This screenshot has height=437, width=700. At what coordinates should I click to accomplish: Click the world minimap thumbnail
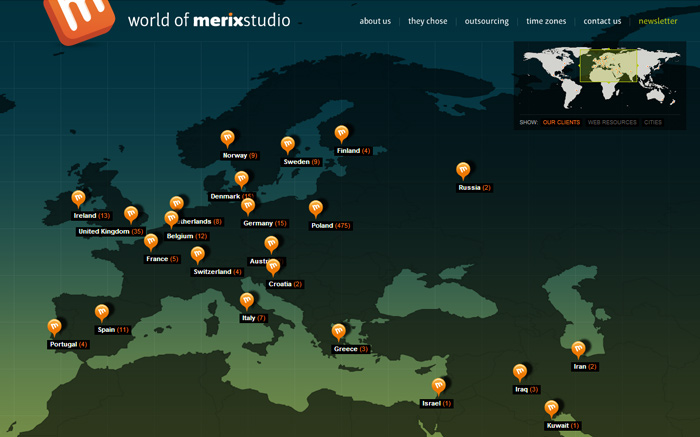pyautogui.click(x=602, y=77)
